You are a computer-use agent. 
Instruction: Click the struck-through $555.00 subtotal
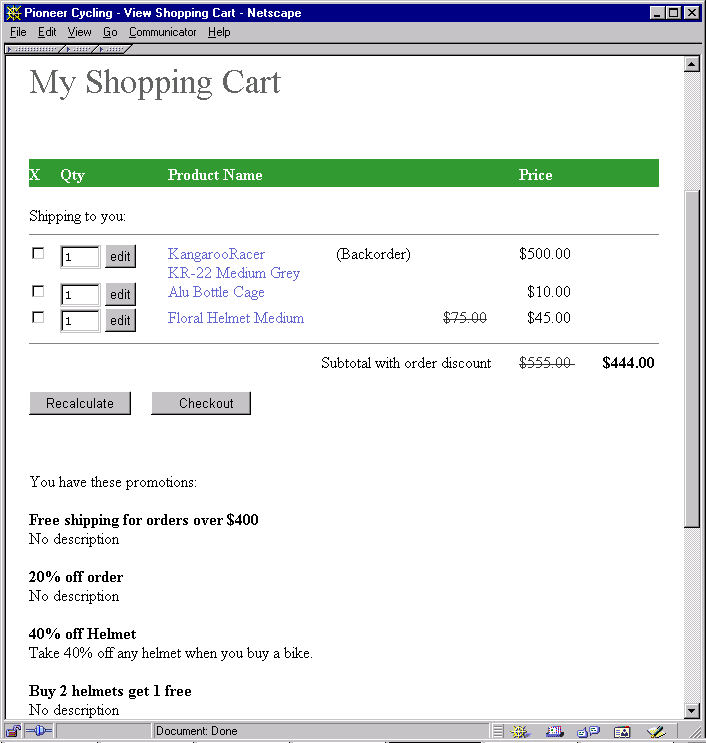547,363
